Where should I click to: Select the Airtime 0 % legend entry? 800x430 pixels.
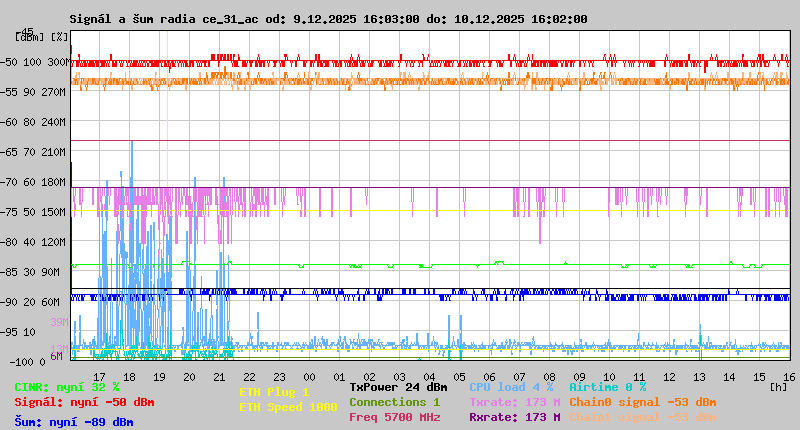607,387
